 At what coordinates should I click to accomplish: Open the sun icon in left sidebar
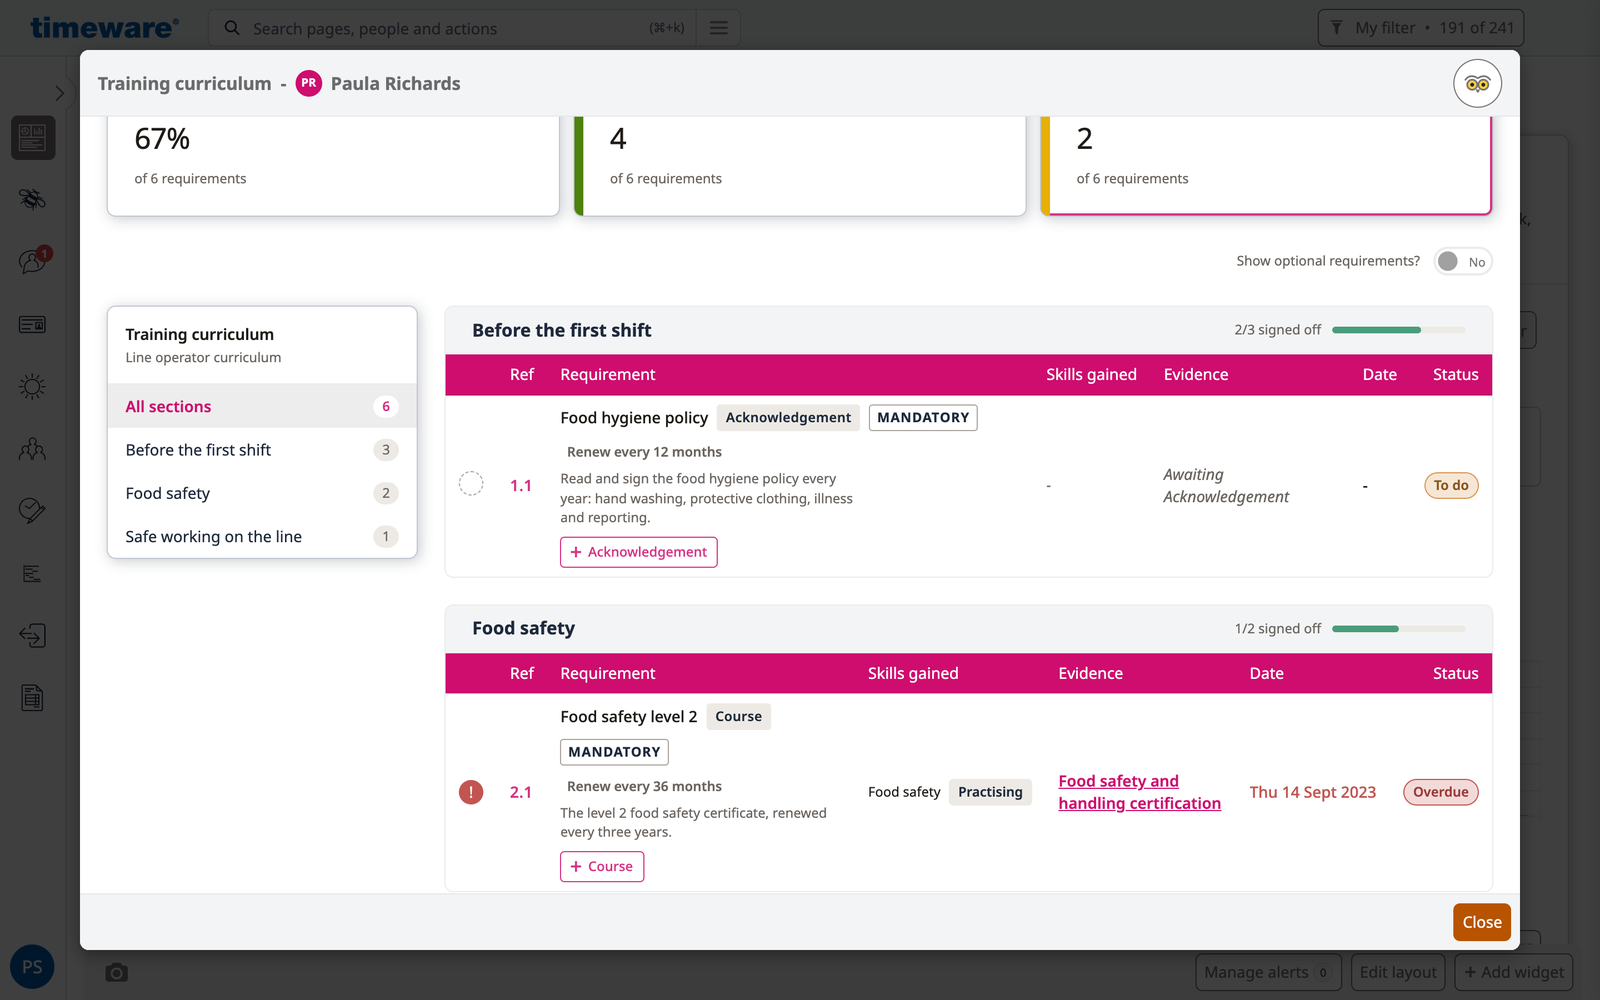coord(32,387)
